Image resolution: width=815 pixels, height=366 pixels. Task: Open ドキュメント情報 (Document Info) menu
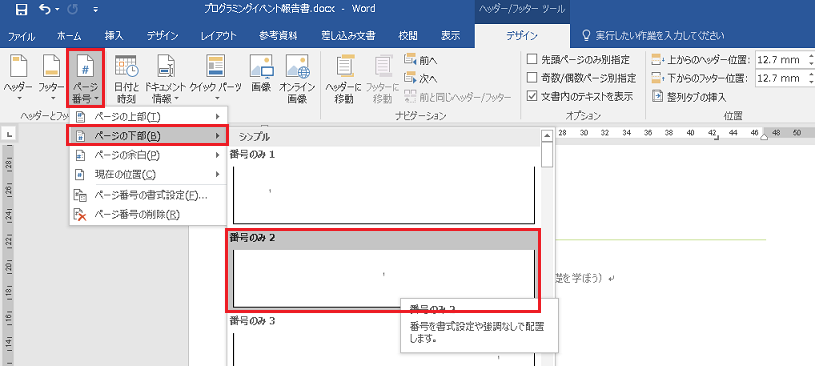click(x=165, y=78)
